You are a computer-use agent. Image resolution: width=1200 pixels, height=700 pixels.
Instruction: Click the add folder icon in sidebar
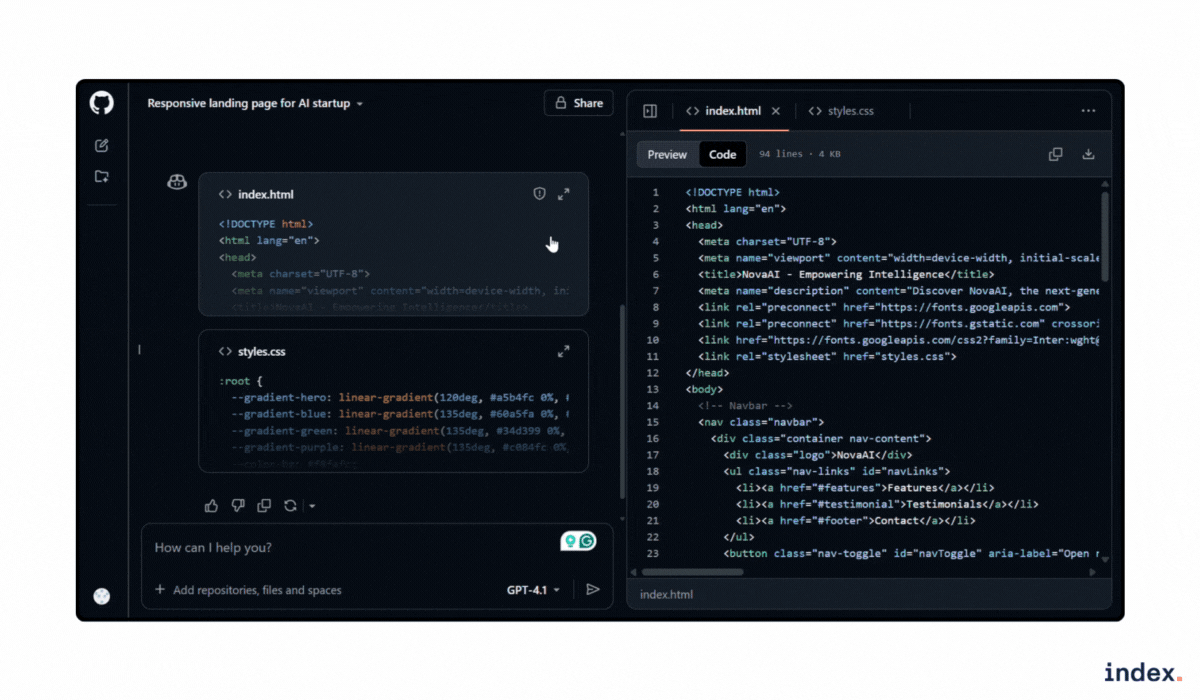101,177
